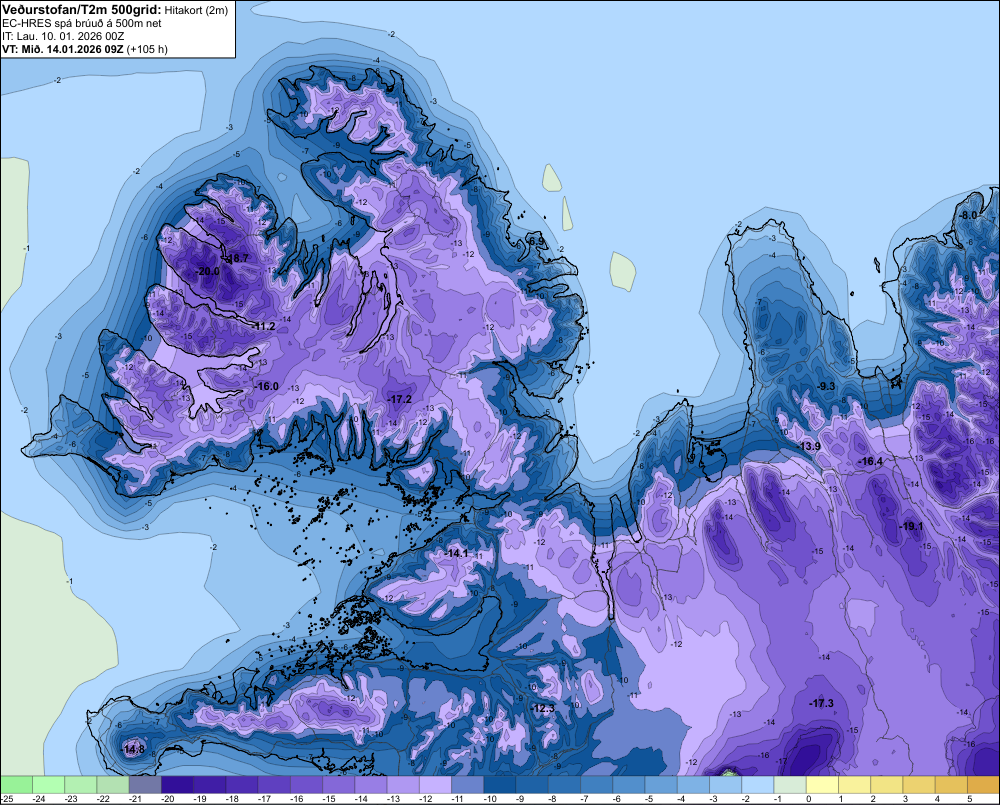Click the EC-HRES spá brúuð header line
Screen dimensions: 1000x805
[x=82, y=23]
